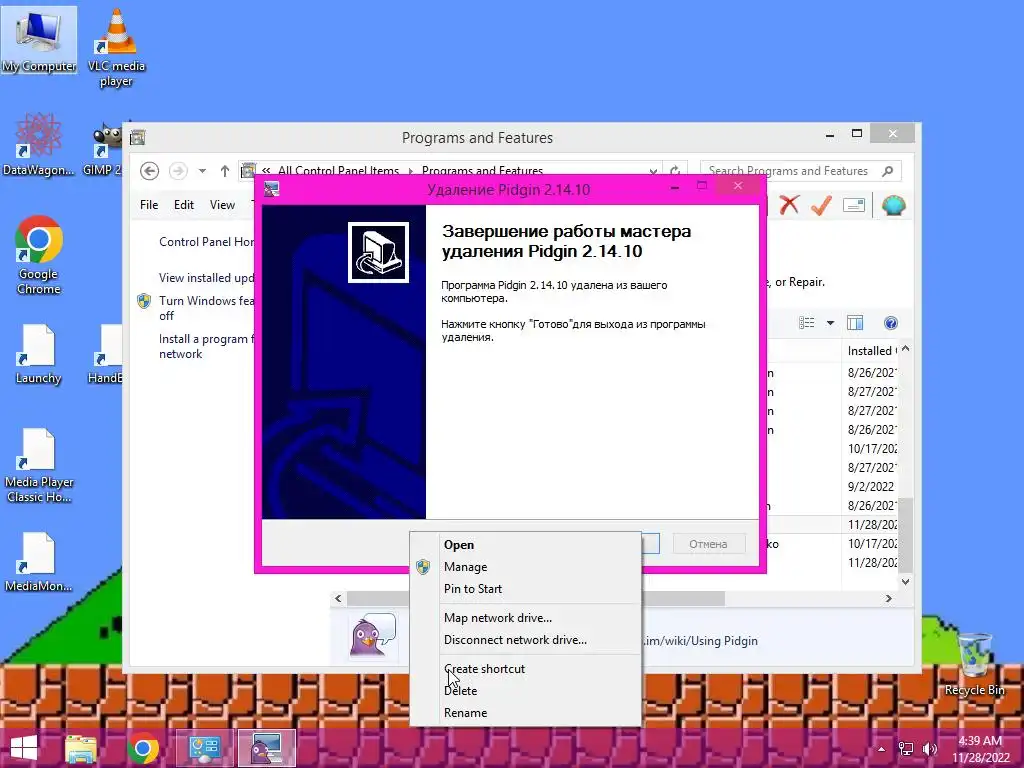This screenshot has width=1024, height=768.
Task: Open My Computer desktop icon
Action: tap(39, 40)
